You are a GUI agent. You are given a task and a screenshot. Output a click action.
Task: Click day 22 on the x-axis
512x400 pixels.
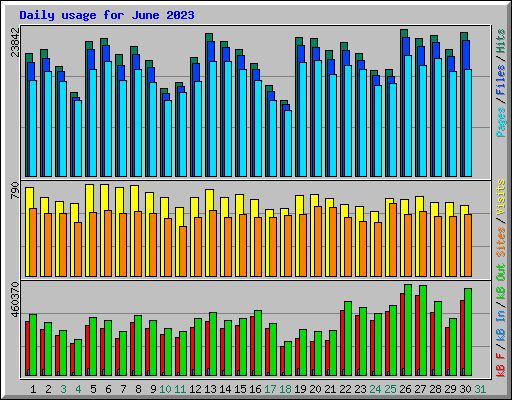tap(345, 389)
